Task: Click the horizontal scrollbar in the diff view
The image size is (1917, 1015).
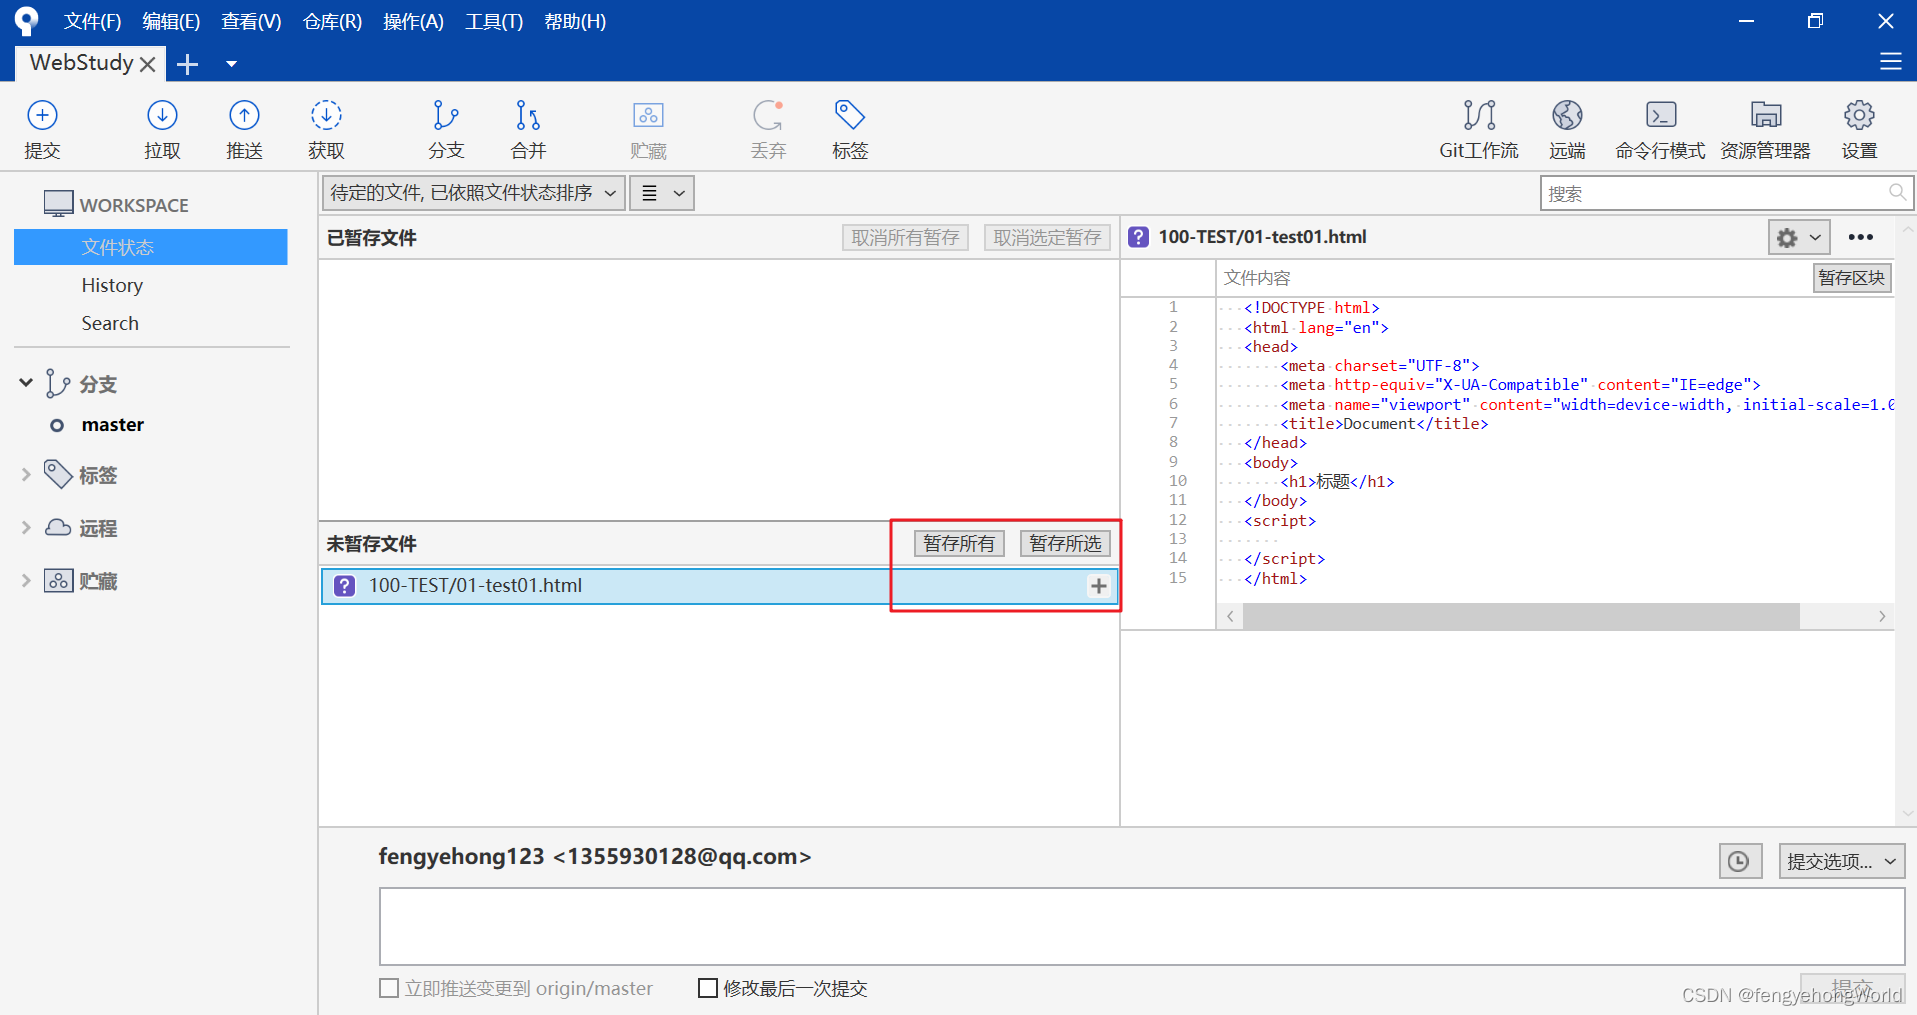Action: 1521,616
